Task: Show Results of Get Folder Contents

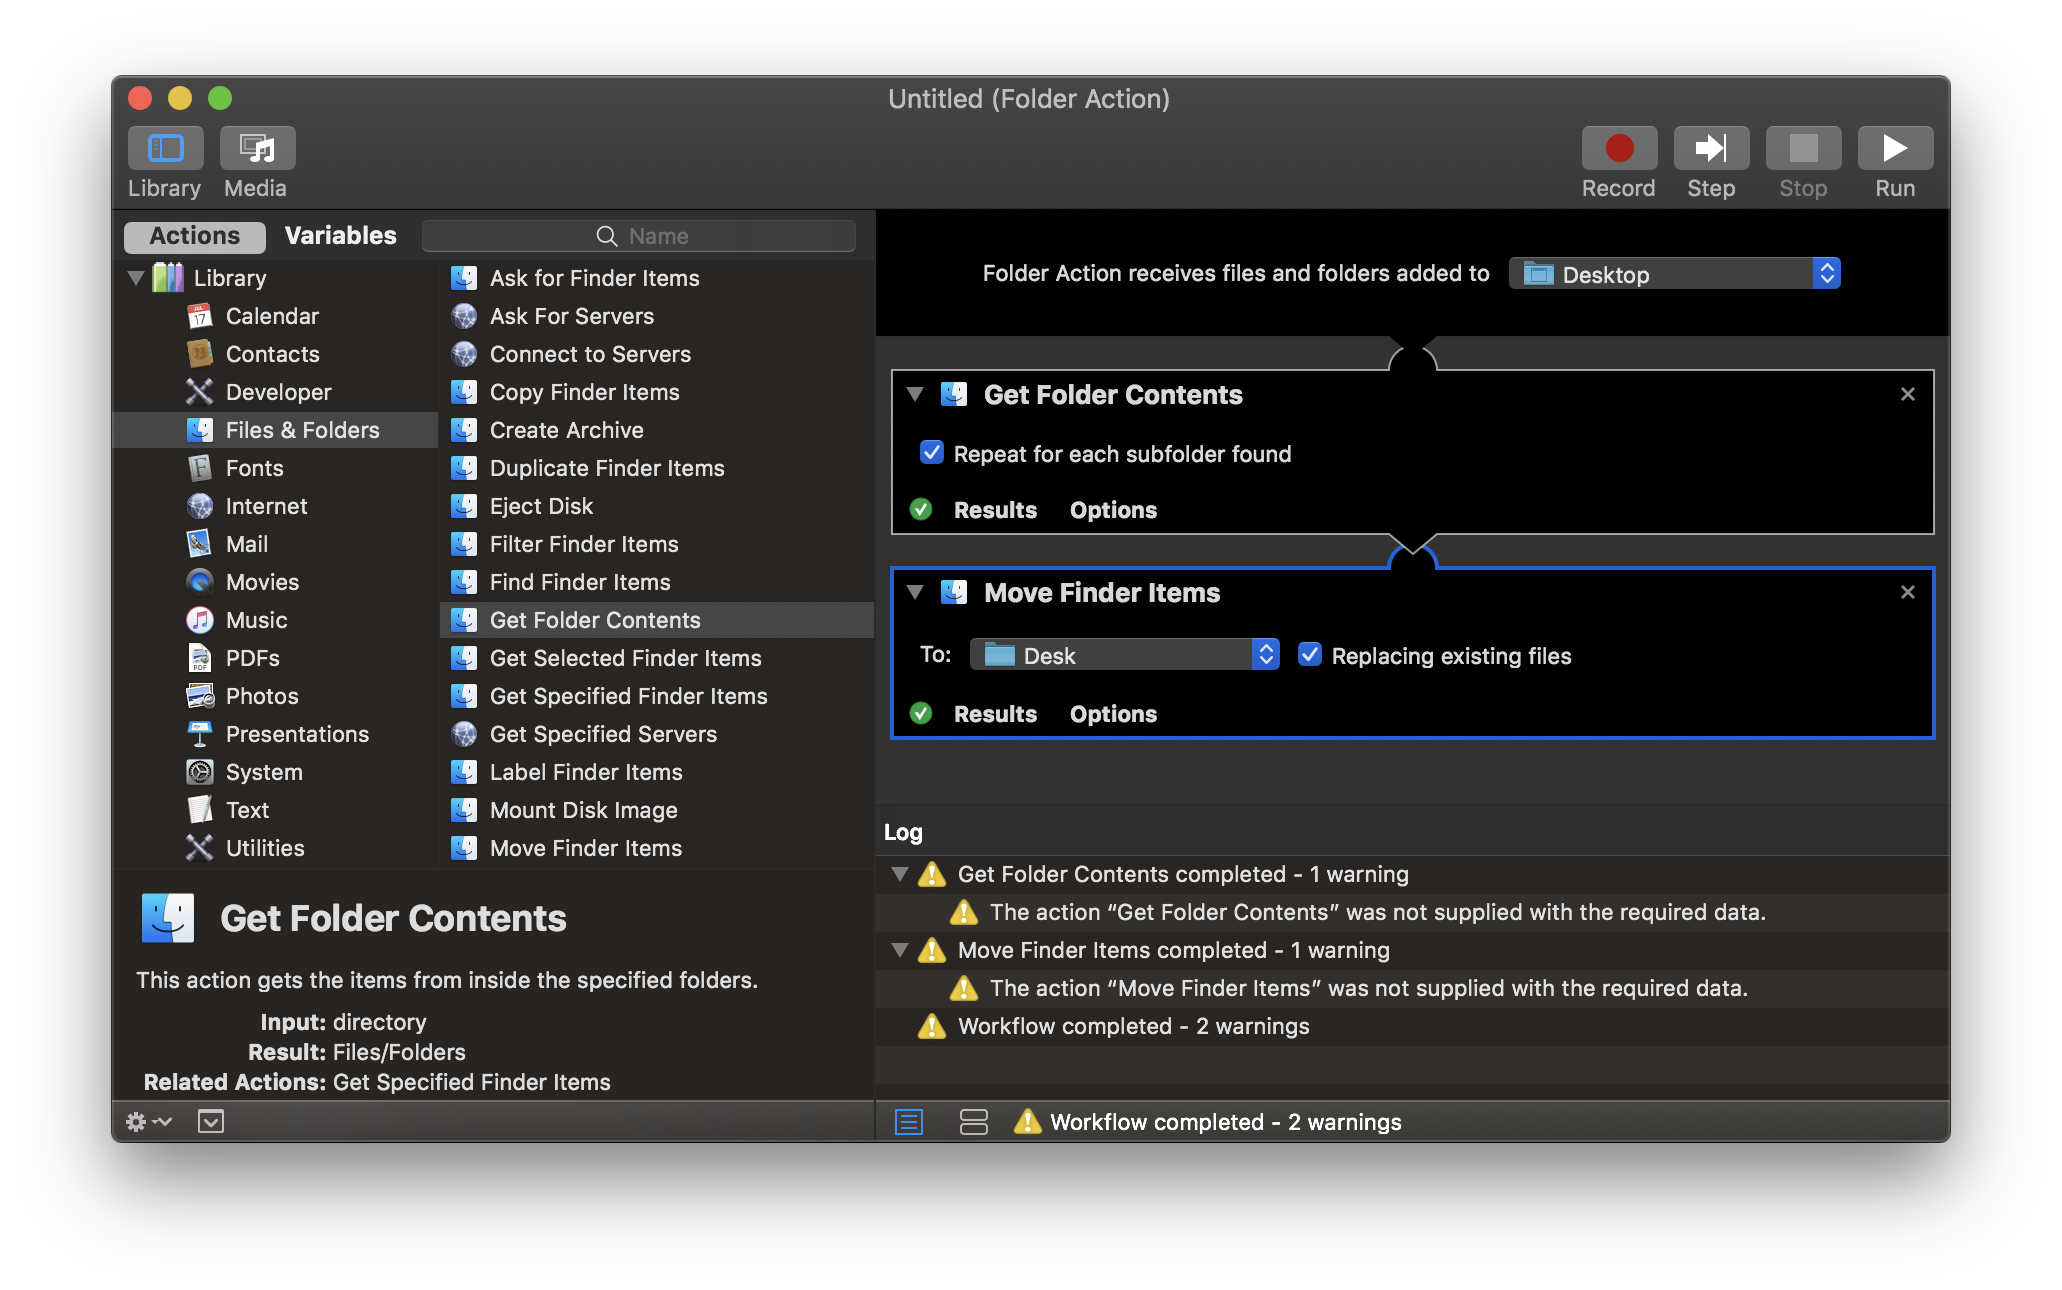Action: click(x=994, y=510)
